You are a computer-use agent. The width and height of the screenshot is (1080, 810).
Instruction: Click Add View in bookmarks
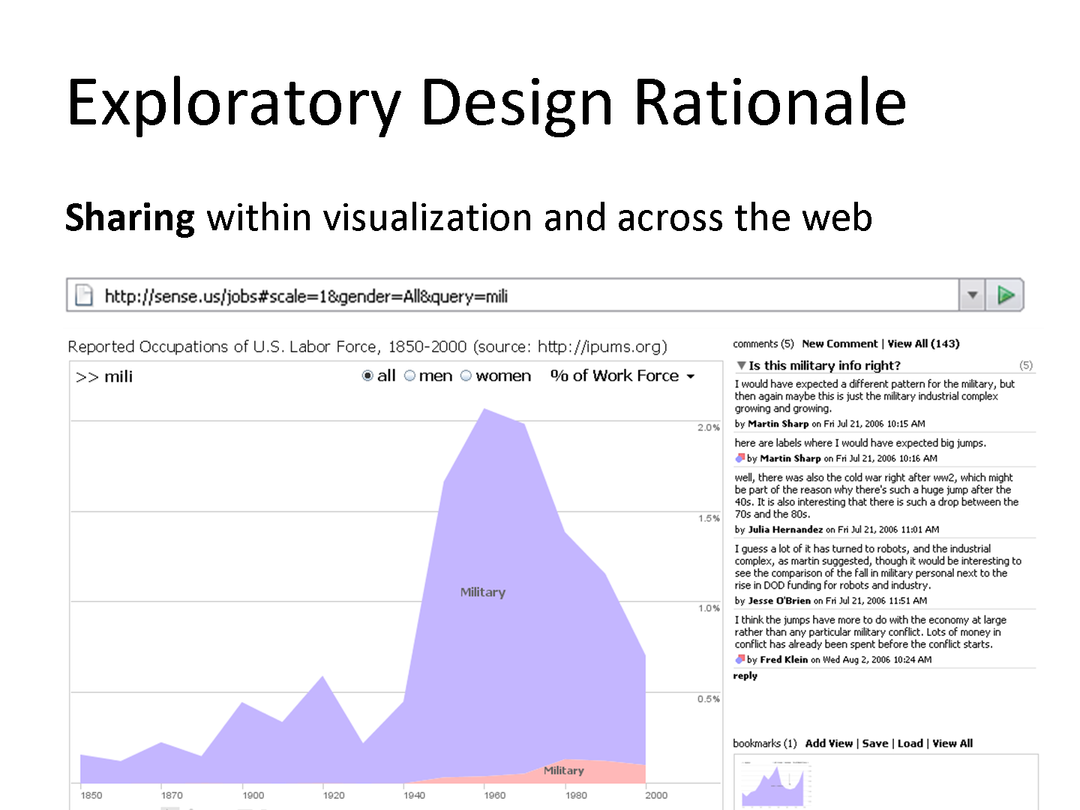pos(829,744)
